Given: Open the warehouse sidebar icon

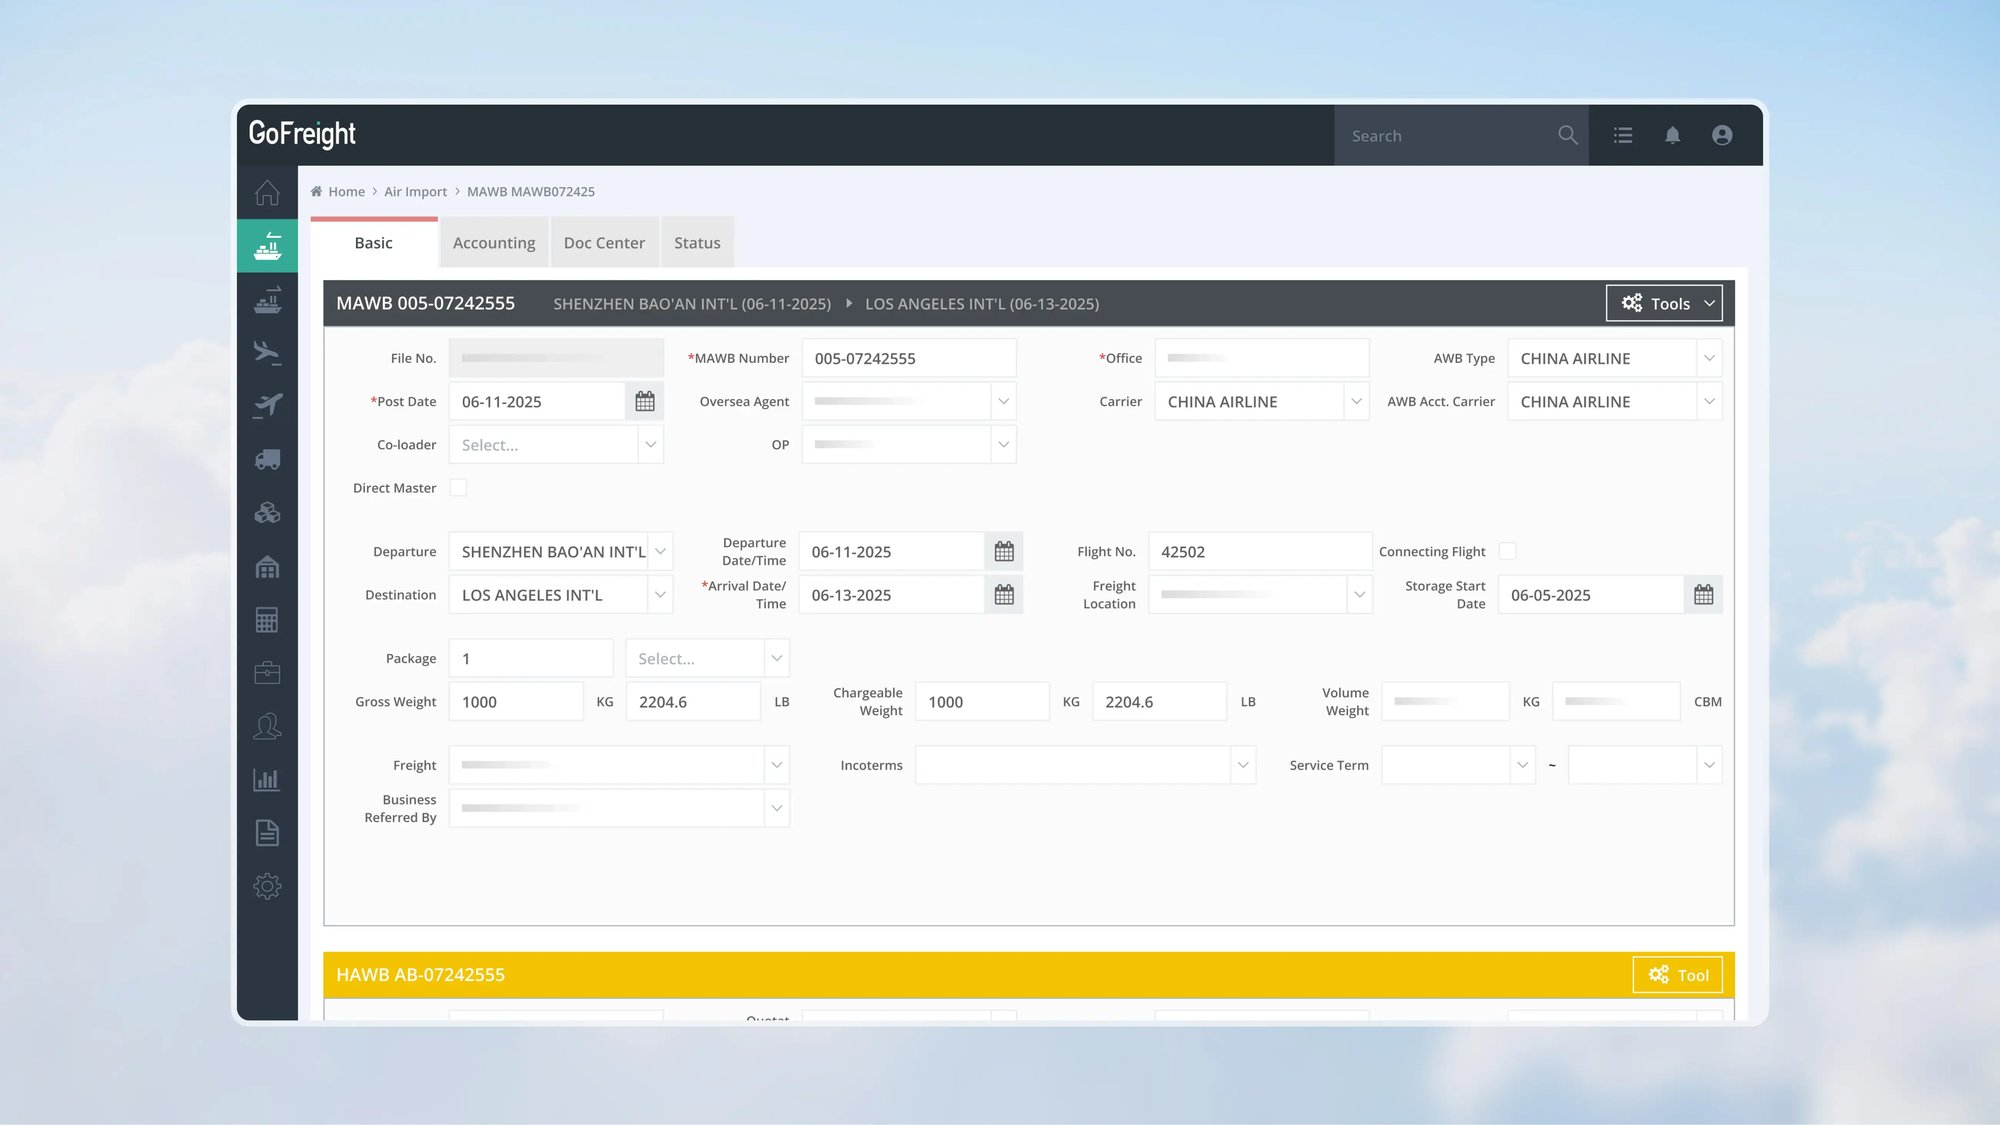Looking at the screenshot, I should pyautogui.click(x=267, y=567).
